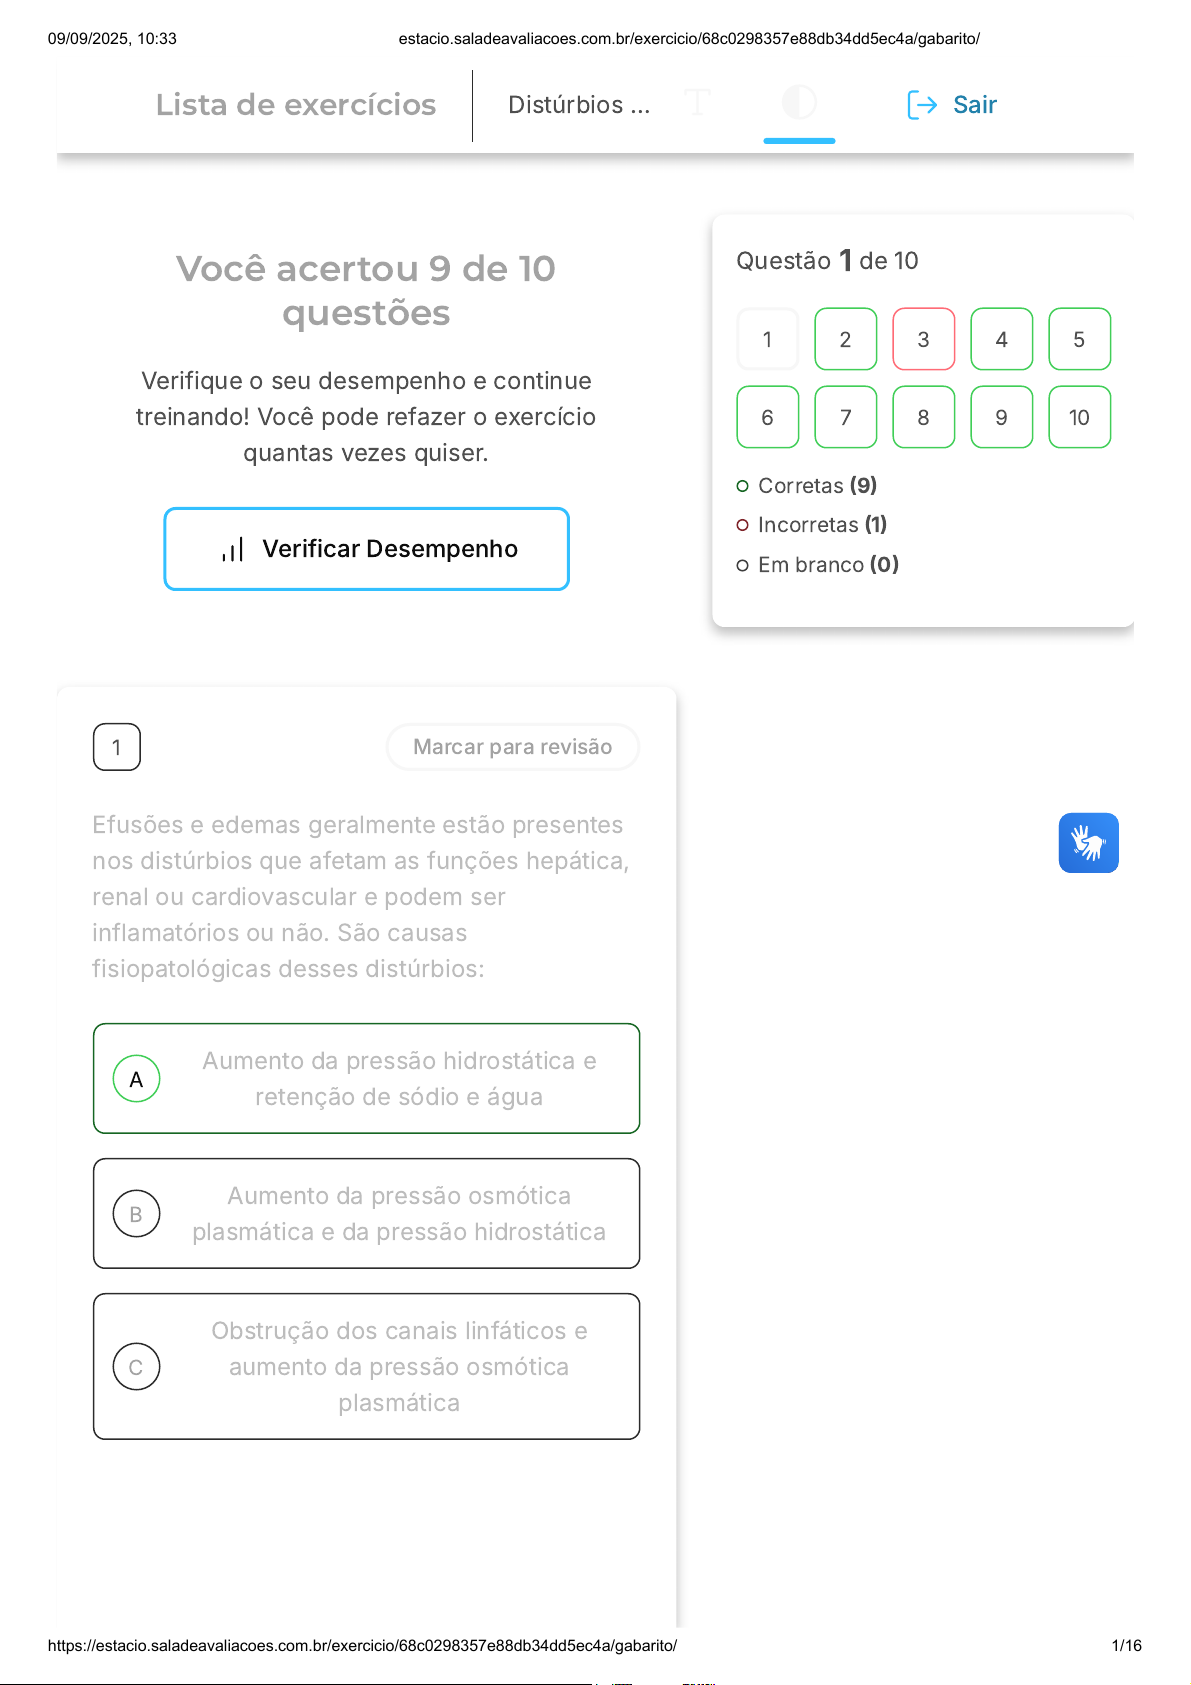Select answer option B radio circle

[137, 1214]
